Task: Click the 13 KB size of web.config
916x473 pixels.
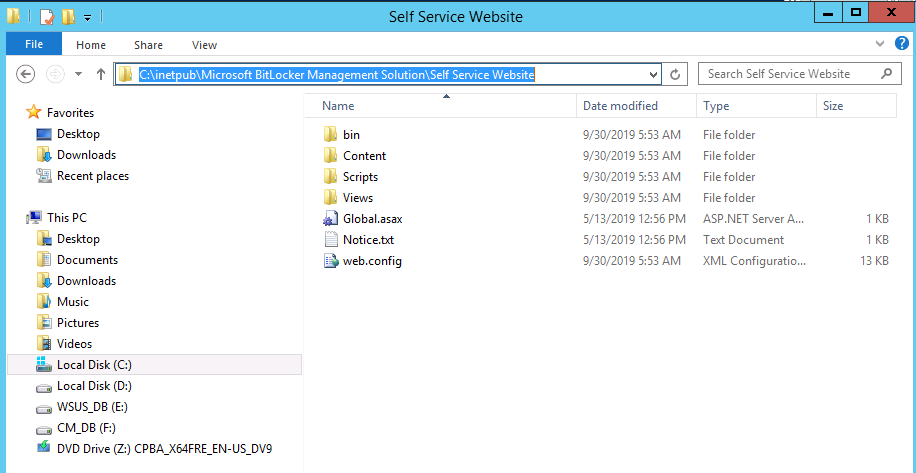Action: 875,261
